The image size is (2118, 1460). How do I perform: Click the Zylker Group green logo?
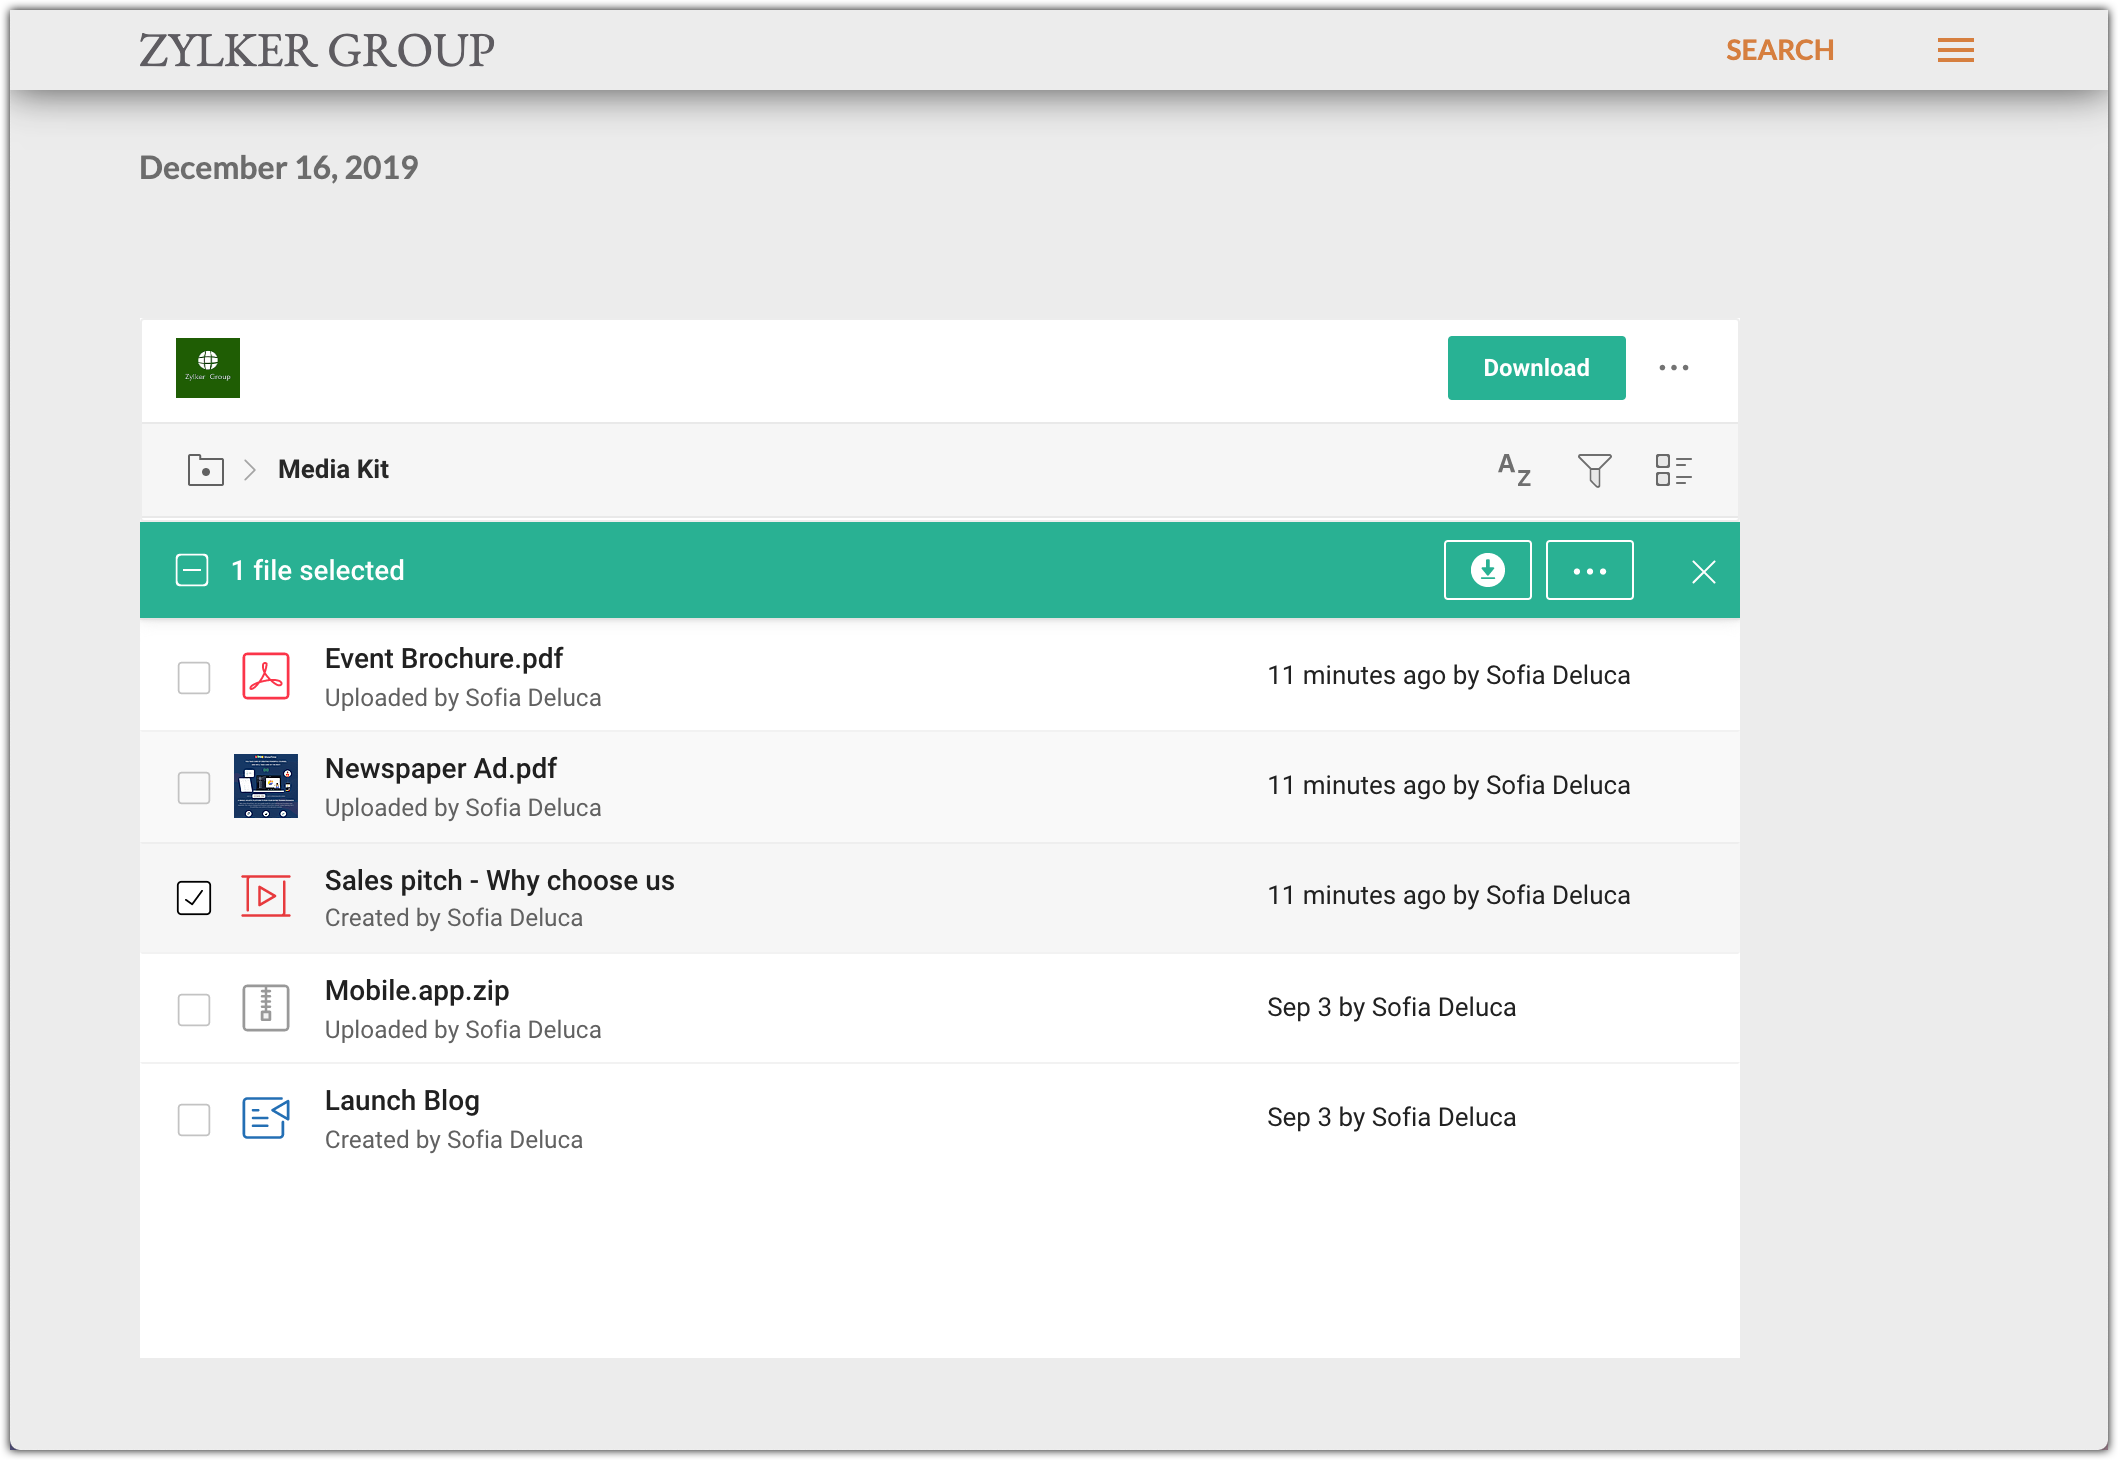point(208,368)
